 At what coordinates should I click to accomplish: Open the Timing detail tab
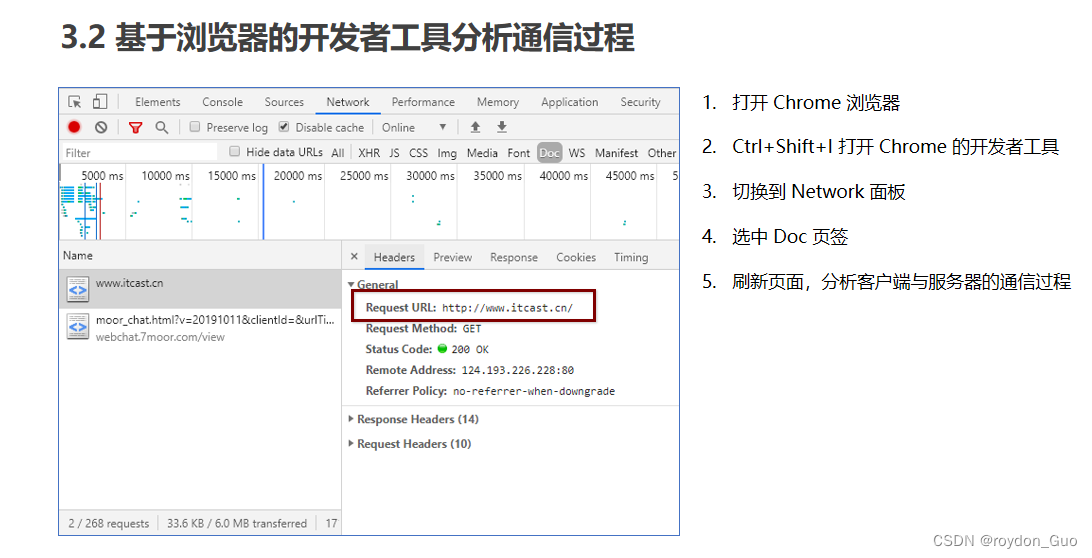[x=631, y=257]
